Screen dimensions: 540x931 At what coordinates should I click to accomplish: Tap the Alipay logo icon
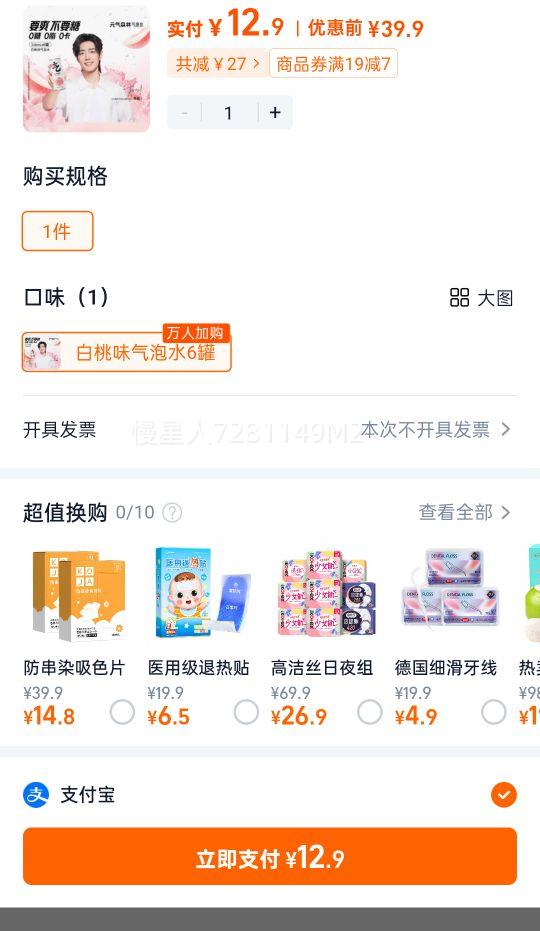36,794
